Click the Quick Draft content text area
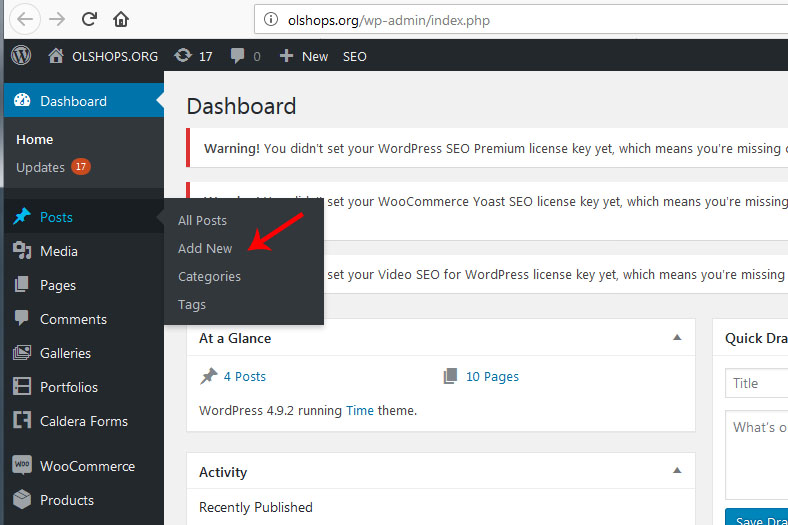Viewport: 788px width, 525px height. click(756, 455)
